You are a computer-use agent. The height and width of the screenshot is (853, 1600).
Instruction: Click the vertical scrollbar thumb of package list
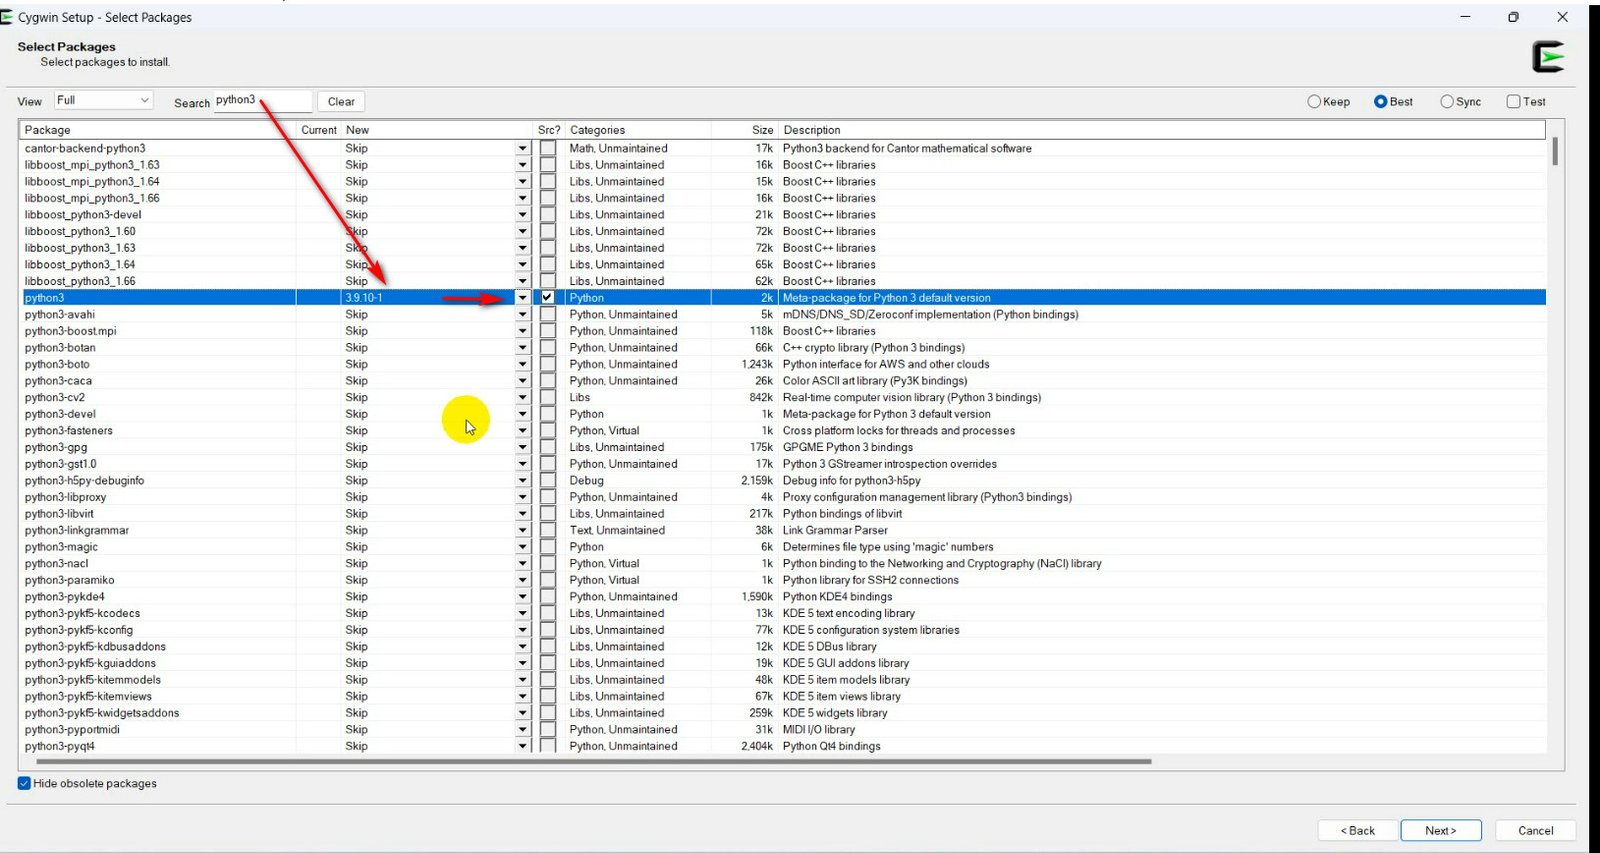pyautogui.click(x=1555, y=152)
